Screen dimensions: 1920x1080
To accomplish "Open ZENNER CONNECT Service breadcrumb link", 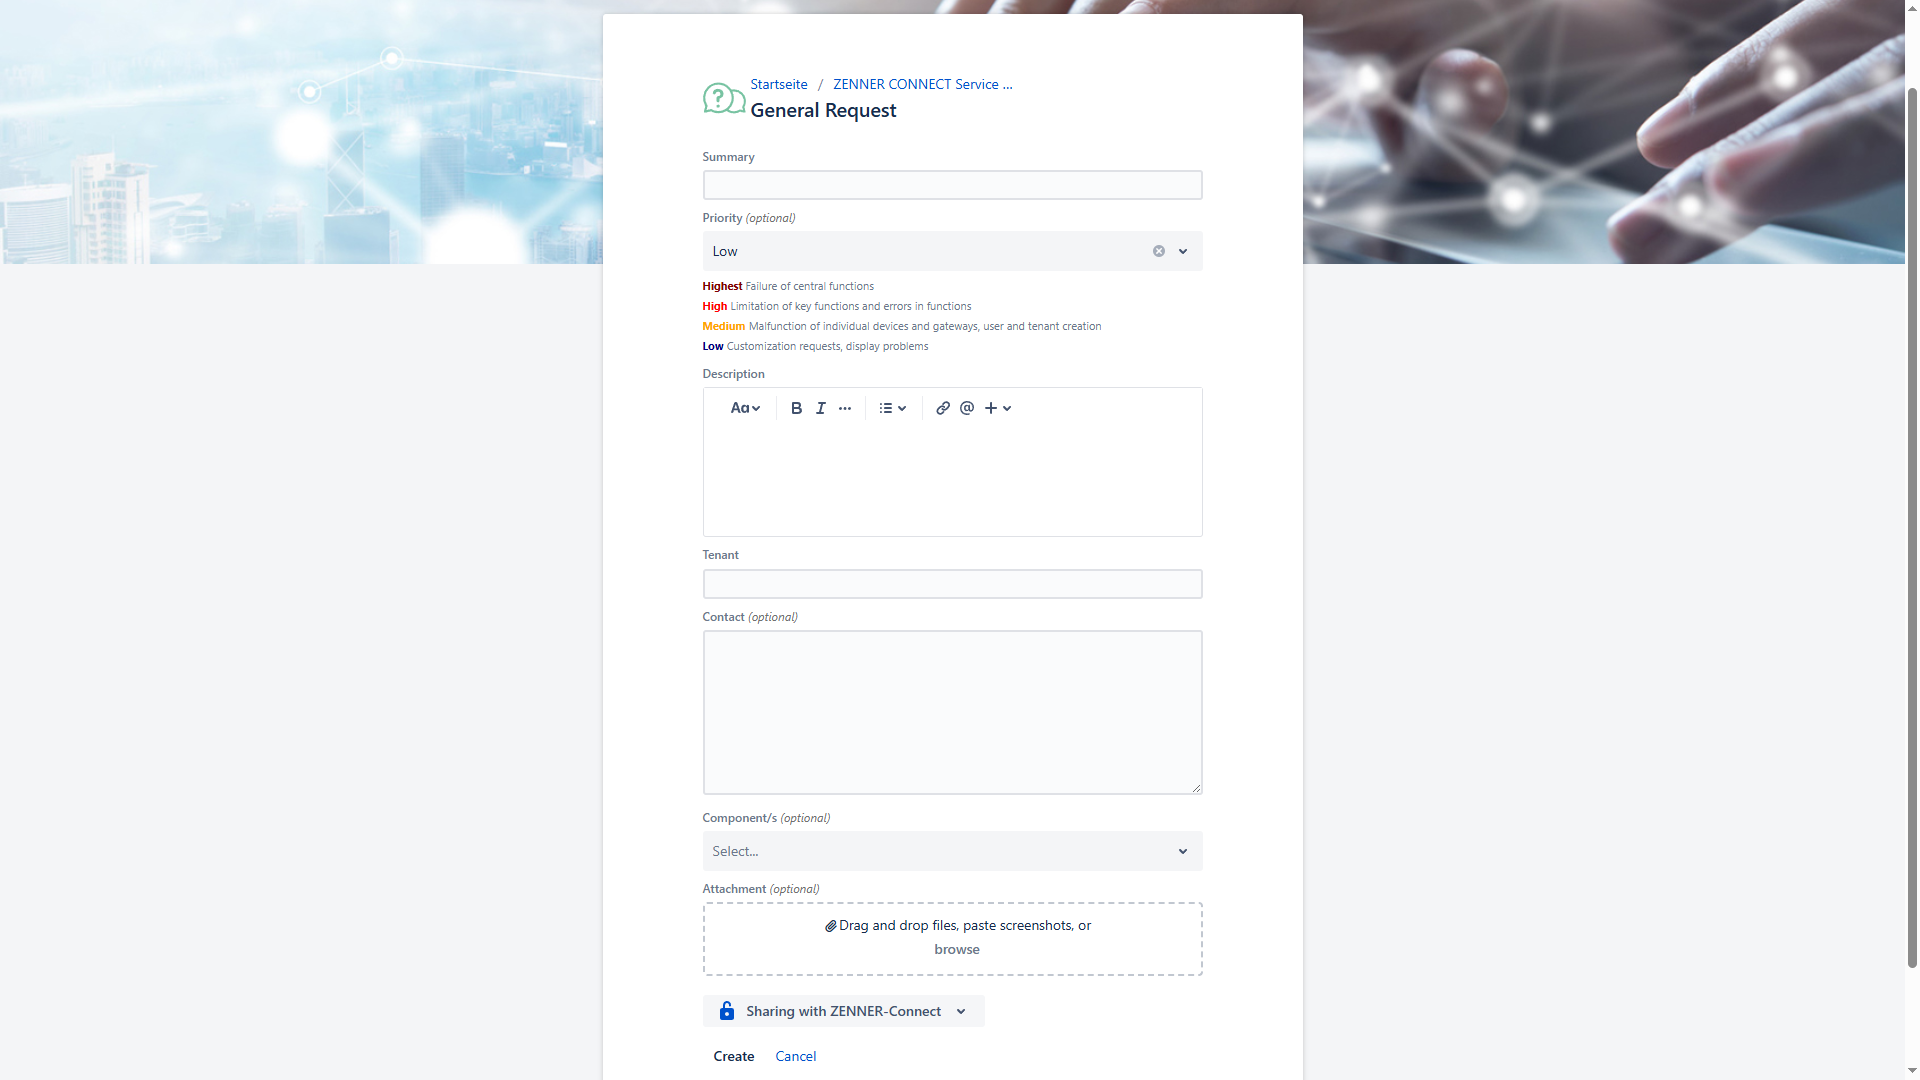I will tap(922, 84).
